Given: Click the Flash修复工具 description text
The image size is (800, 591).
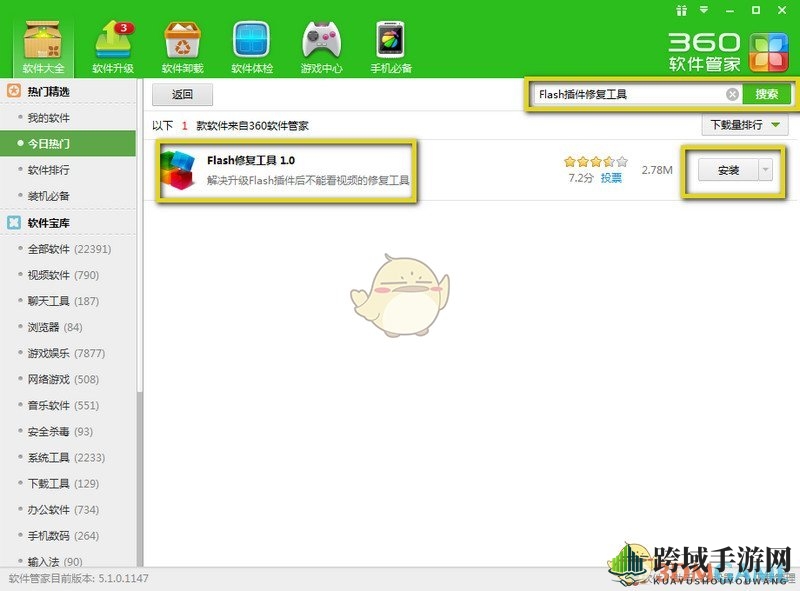Looking at the screenshot, I should click(308, 180).
